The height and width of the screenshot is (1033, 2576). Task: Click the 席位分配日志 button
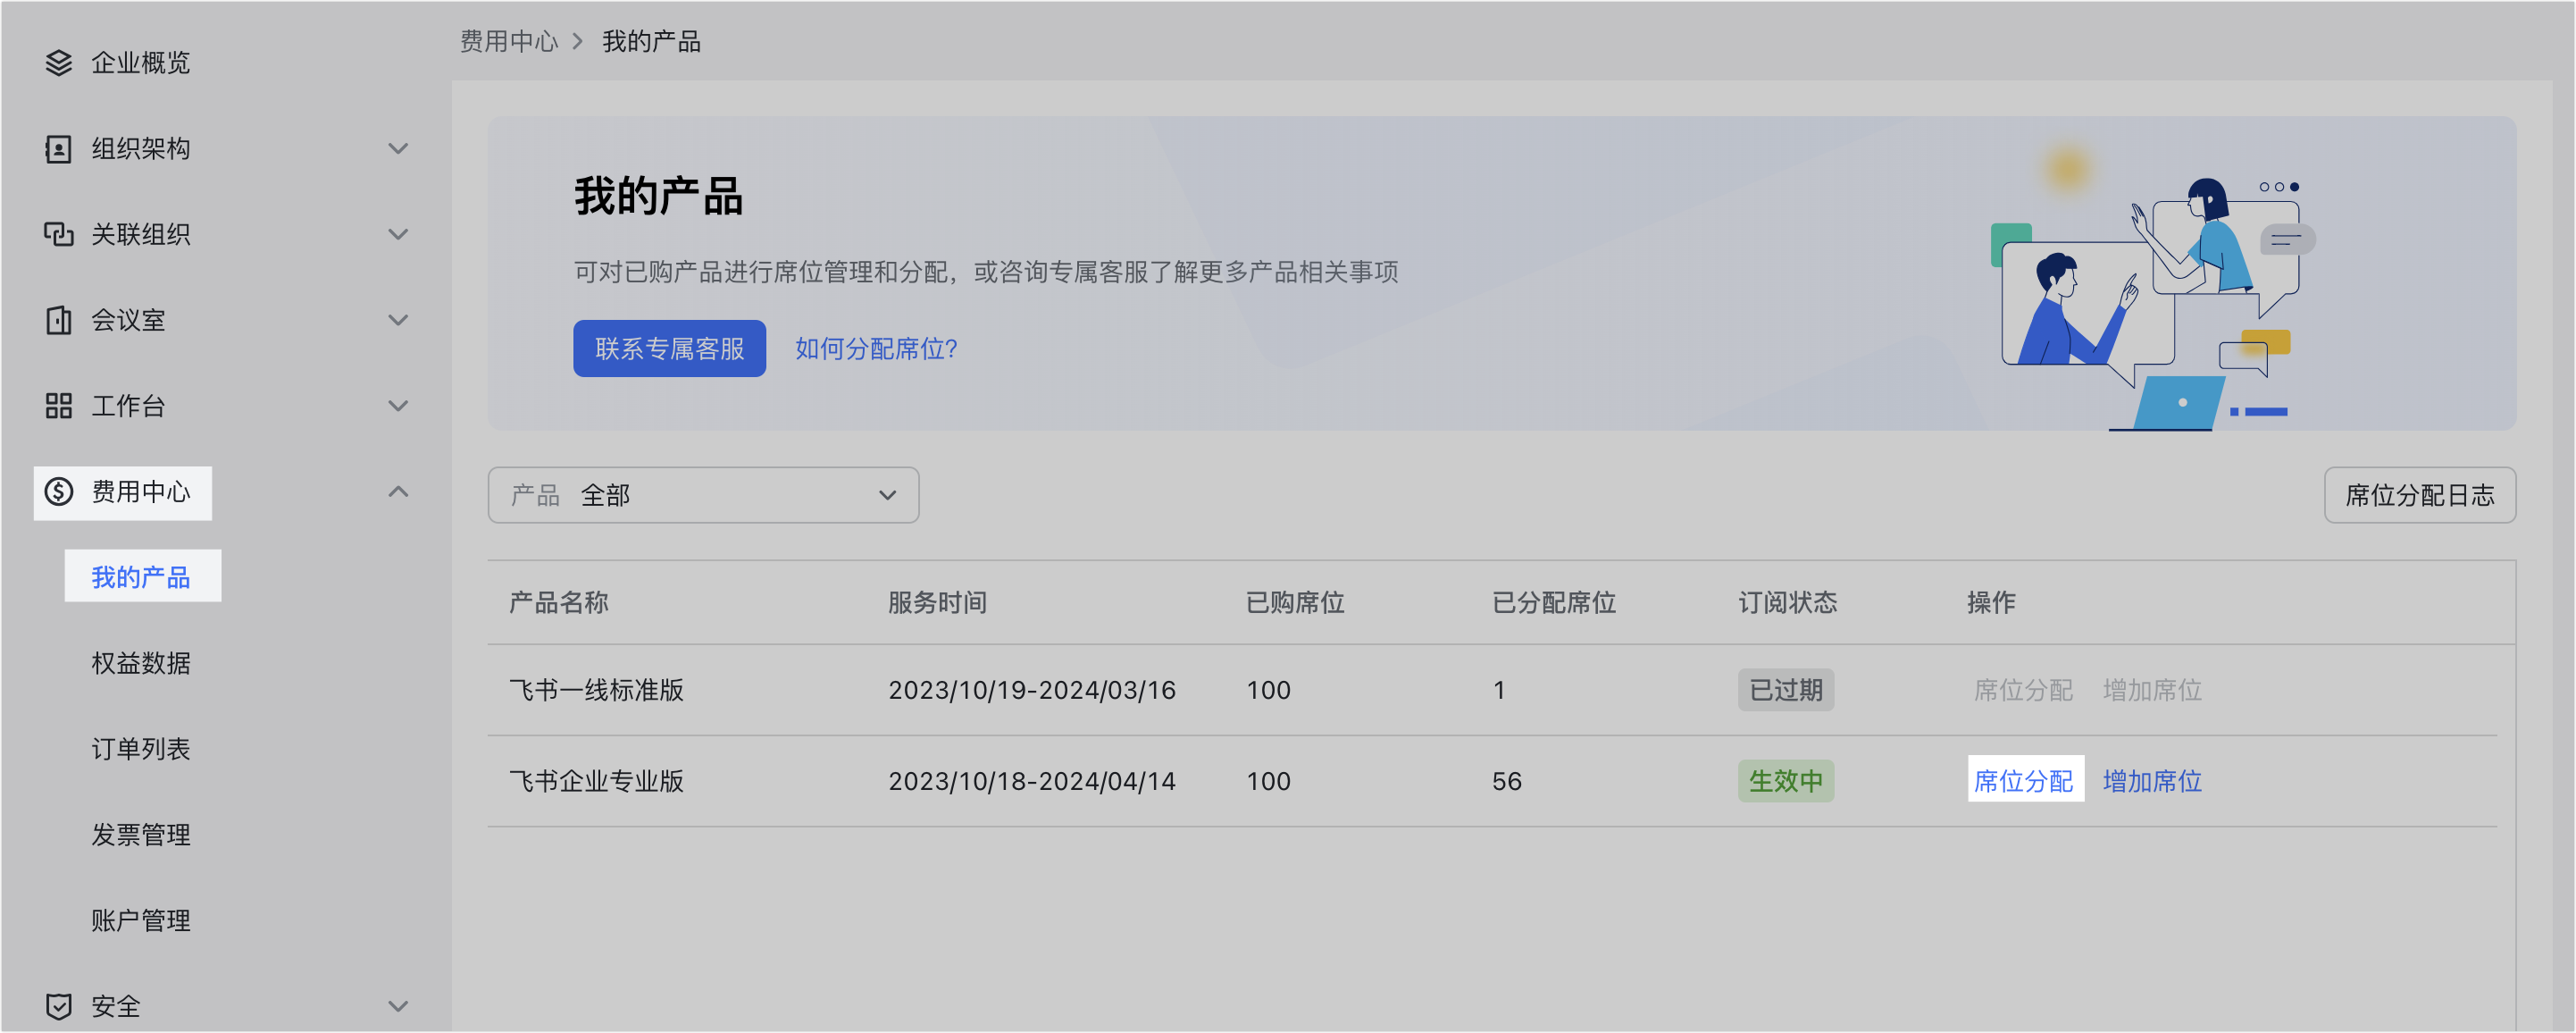[x=2419, y=495]
